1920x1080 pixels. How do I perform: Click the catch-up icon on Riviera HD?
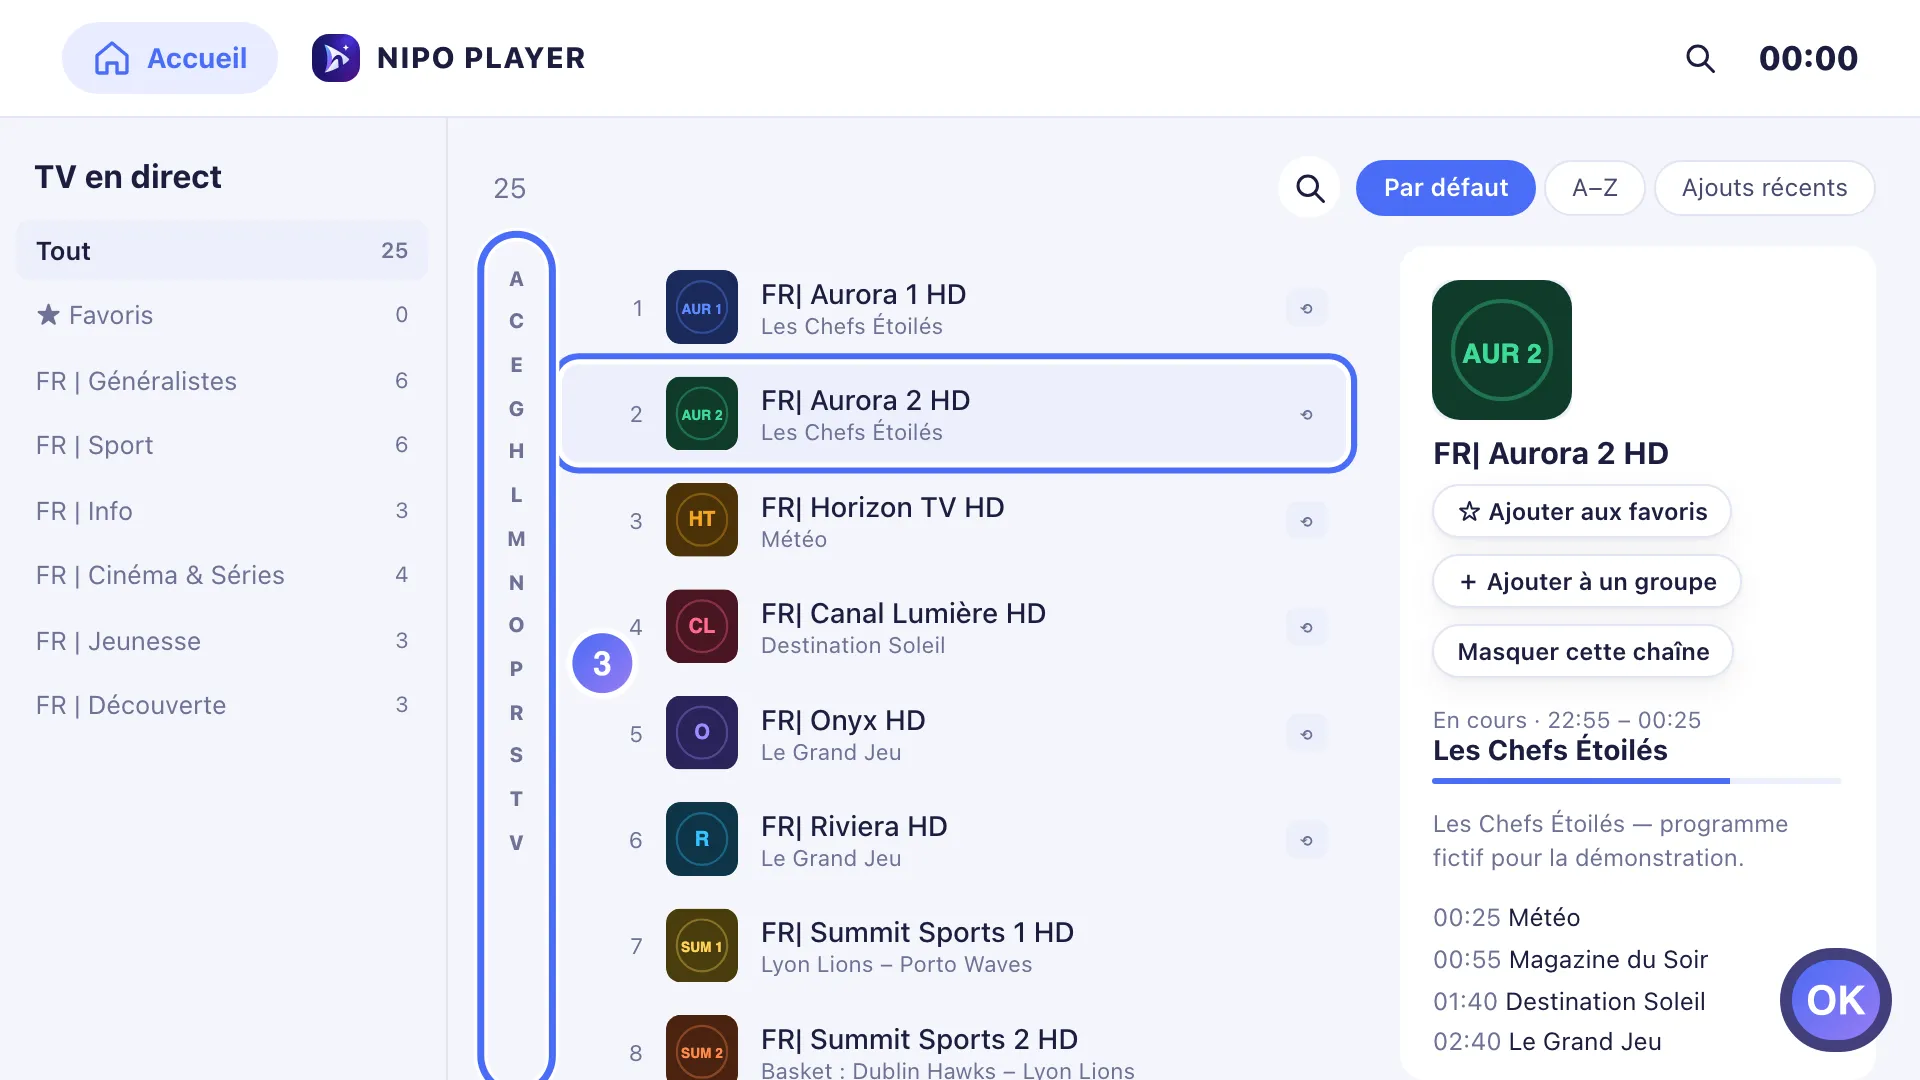coord(1306,840)
